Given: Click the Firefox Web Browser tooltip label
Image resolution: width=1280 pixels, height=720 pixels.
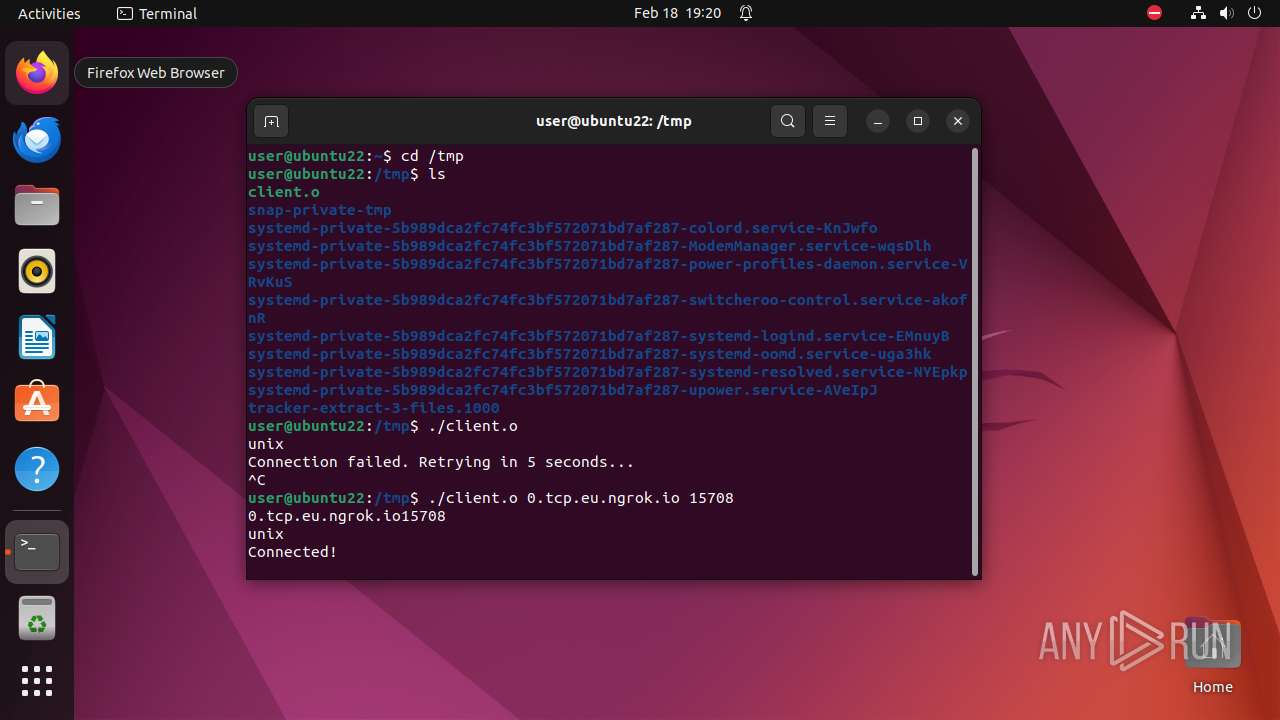Looking at the screenshot, I should (156, 73).
